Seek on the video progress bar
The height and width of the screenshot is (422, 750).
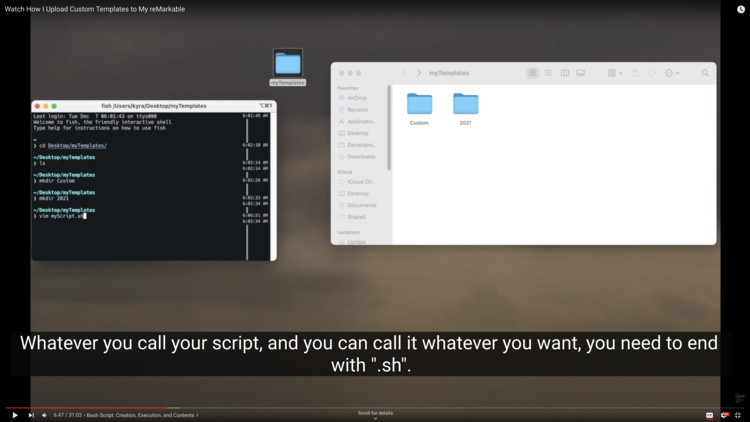click(375, 408)
